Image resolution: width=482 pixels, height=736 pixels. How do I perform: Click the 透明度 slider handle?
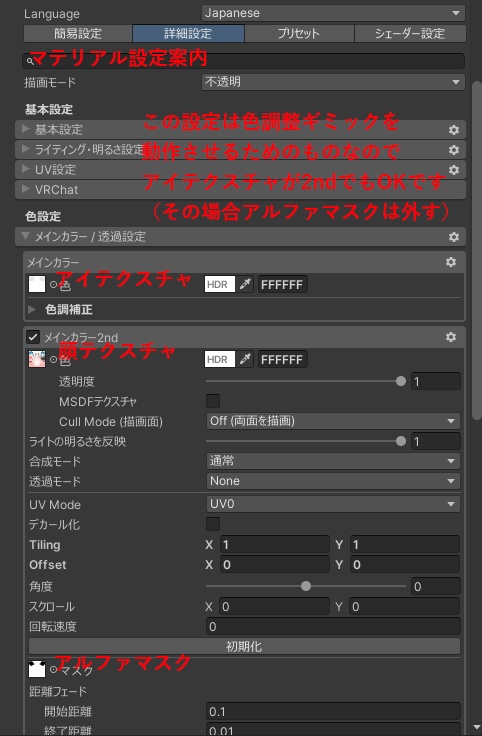point(401,381)
